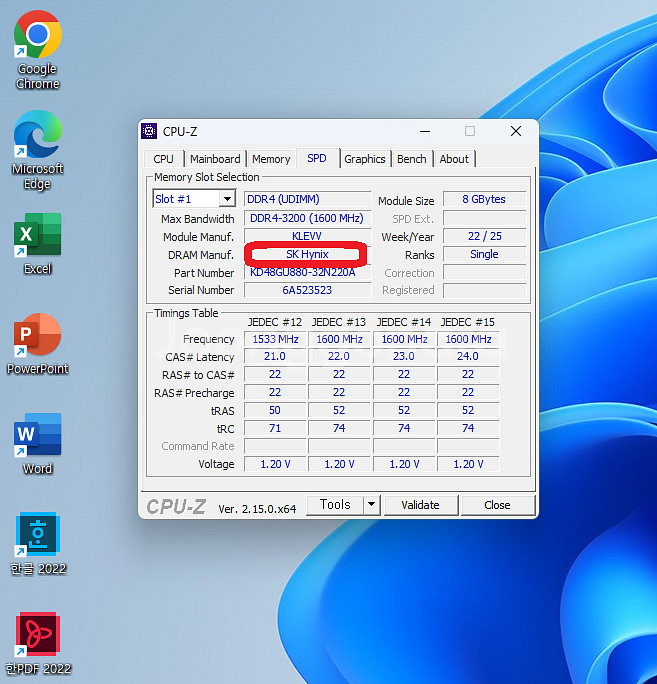Click the Frequency row label
The height and width of the screenshot is (684, 657).
209,339
